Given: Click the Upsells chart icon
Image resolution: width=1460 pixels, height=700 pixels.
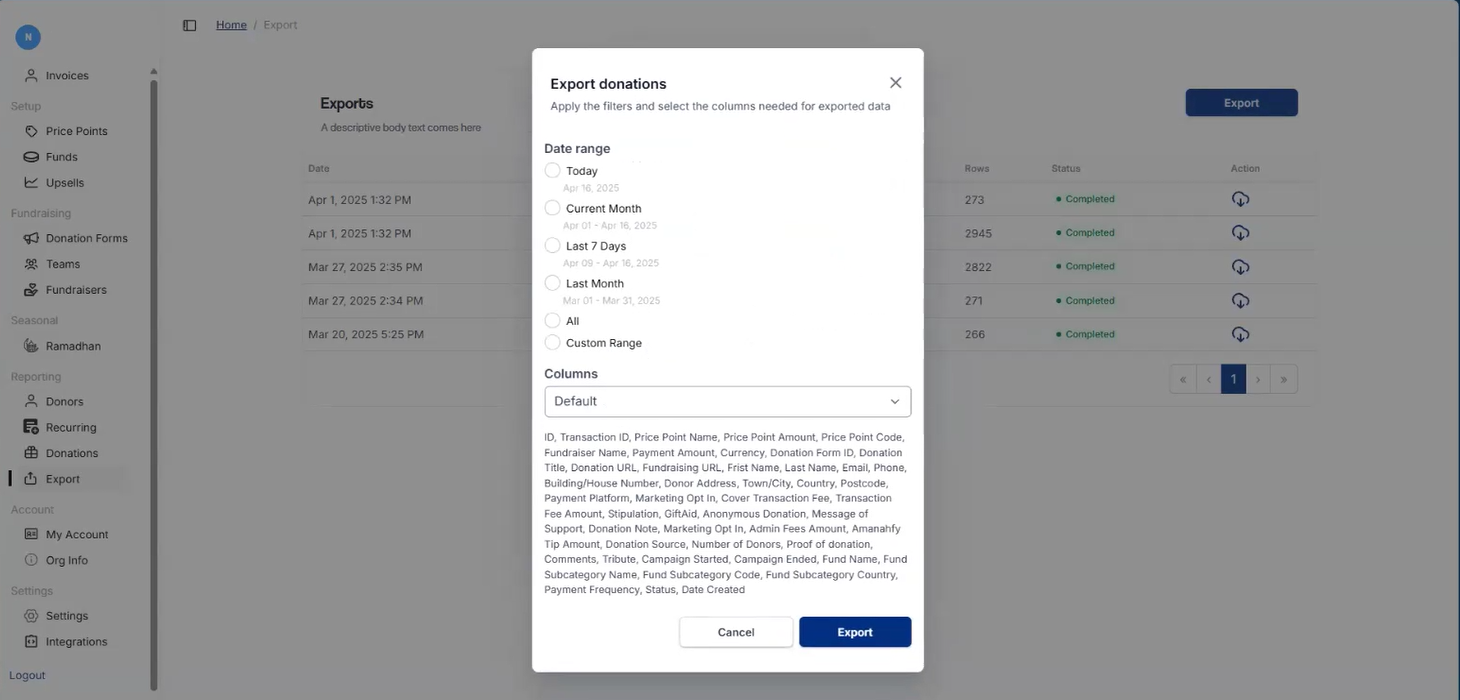Looking at the screenshot, I should [x=31, y=183].
